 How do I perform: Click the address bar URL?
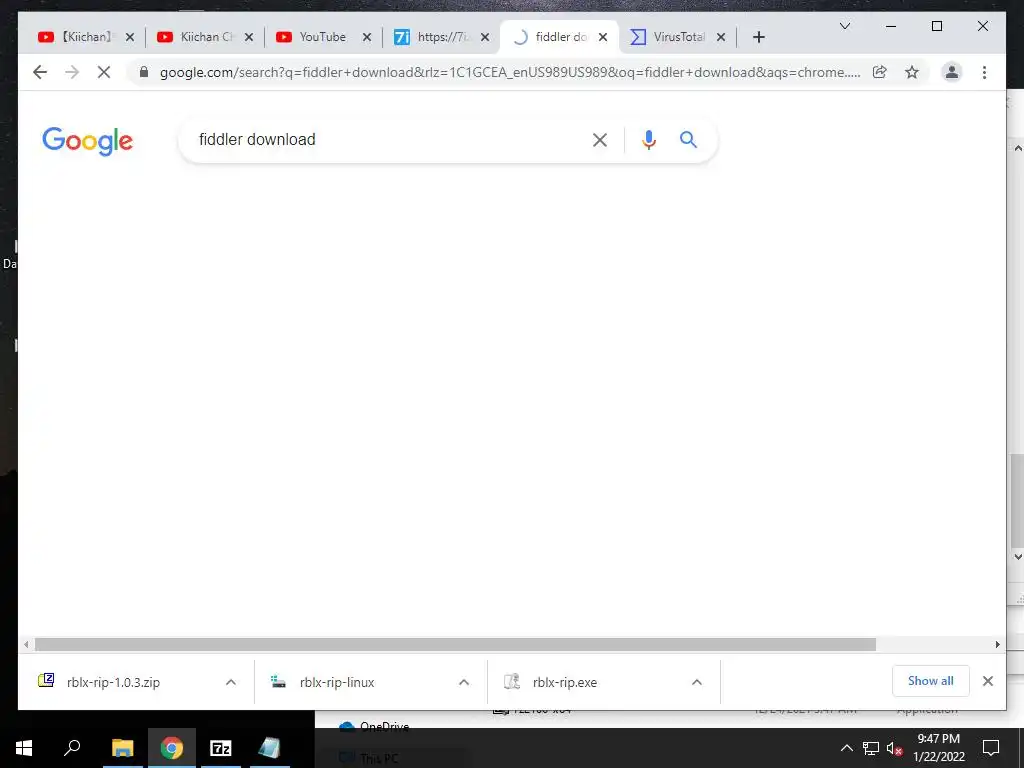[x=509, y=72]
